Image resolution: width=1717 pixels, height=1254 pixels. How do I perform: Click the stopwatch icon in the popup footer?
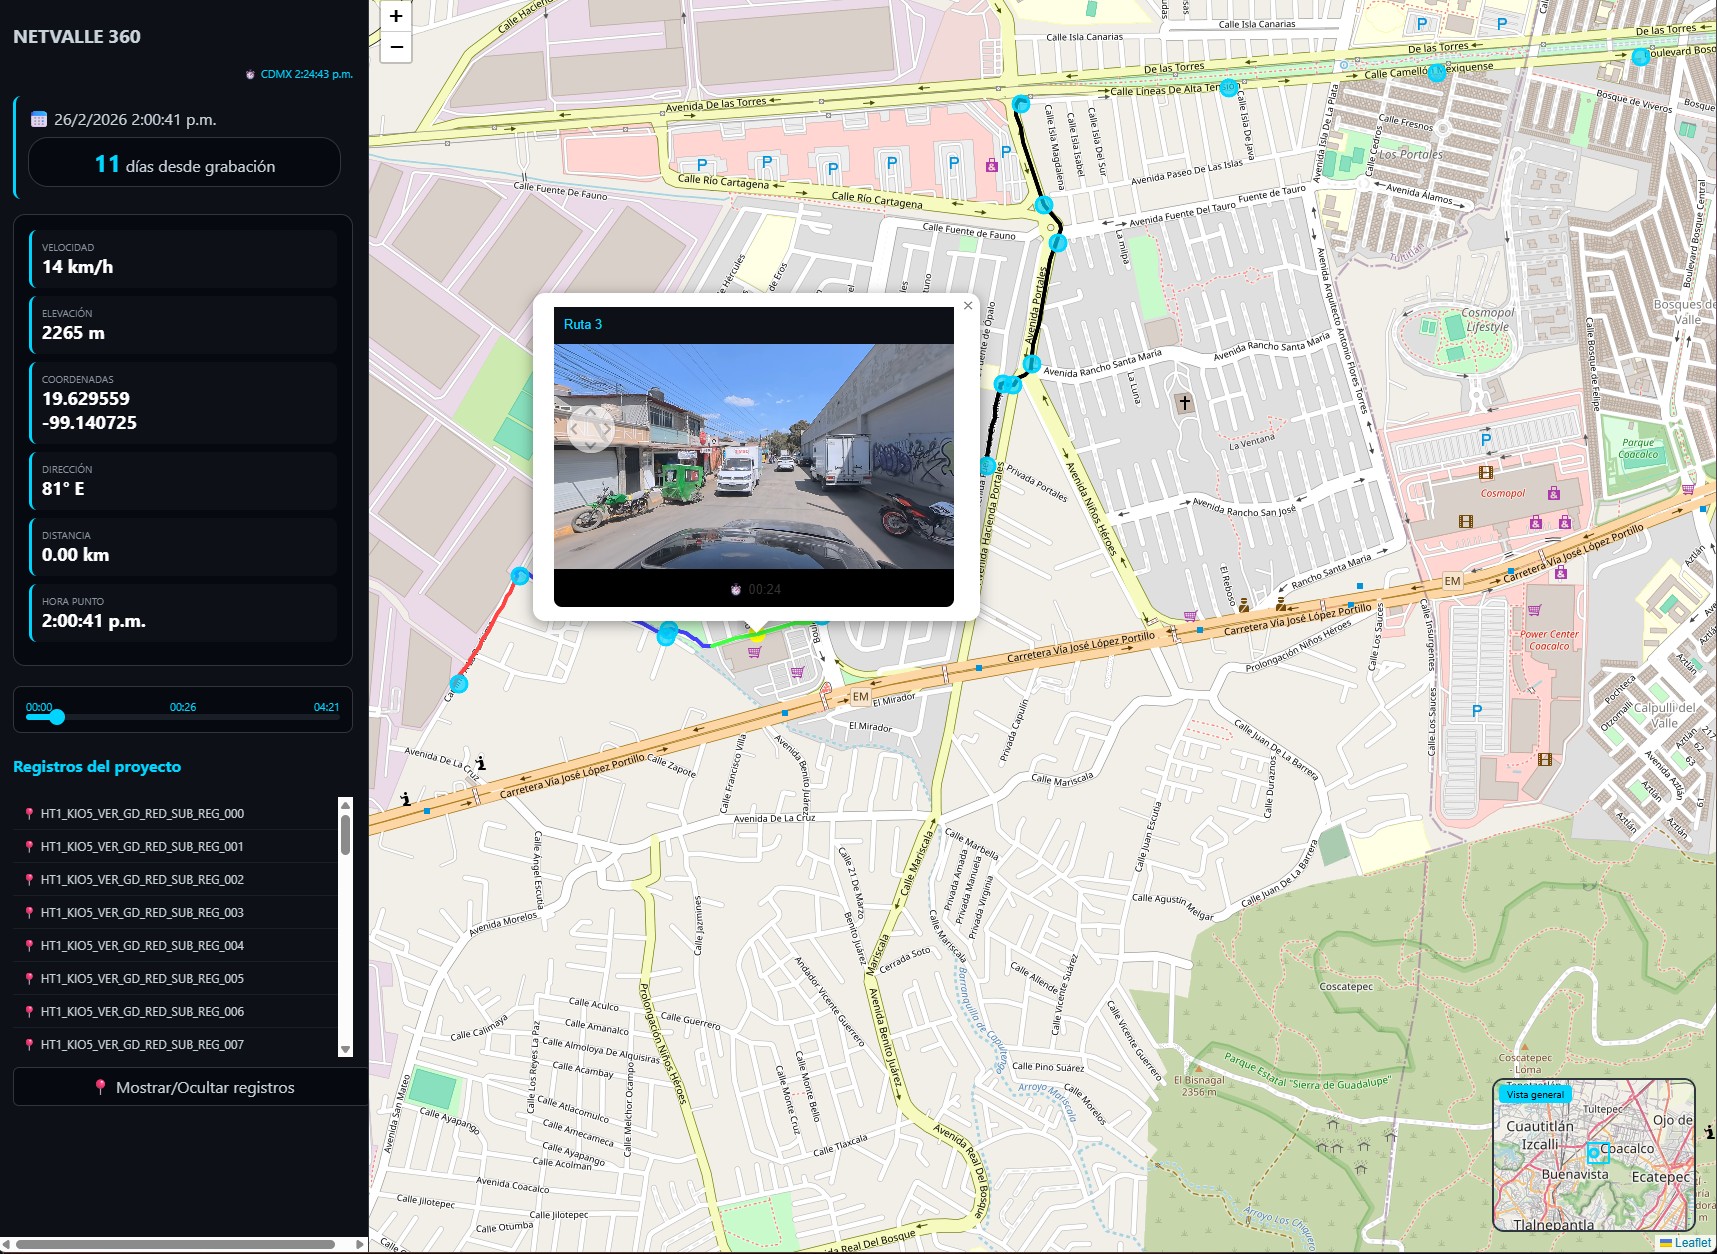[736, 589]
